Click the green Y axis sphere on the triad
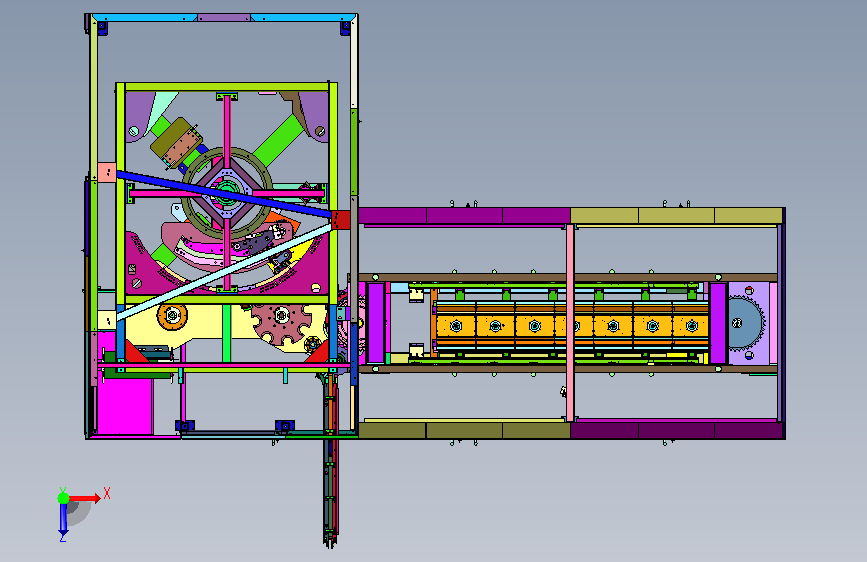Image resolution: width=867 pixels, height=562 pixels. [x=64, y=498]
